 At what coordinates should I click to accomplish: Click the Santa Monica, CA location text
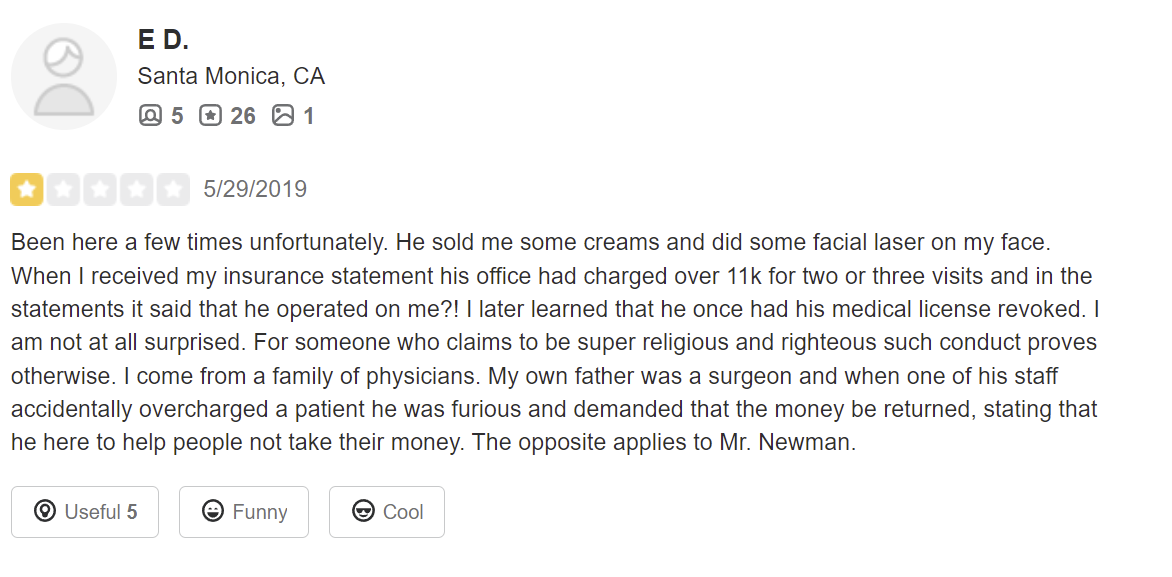coord(231,76)
